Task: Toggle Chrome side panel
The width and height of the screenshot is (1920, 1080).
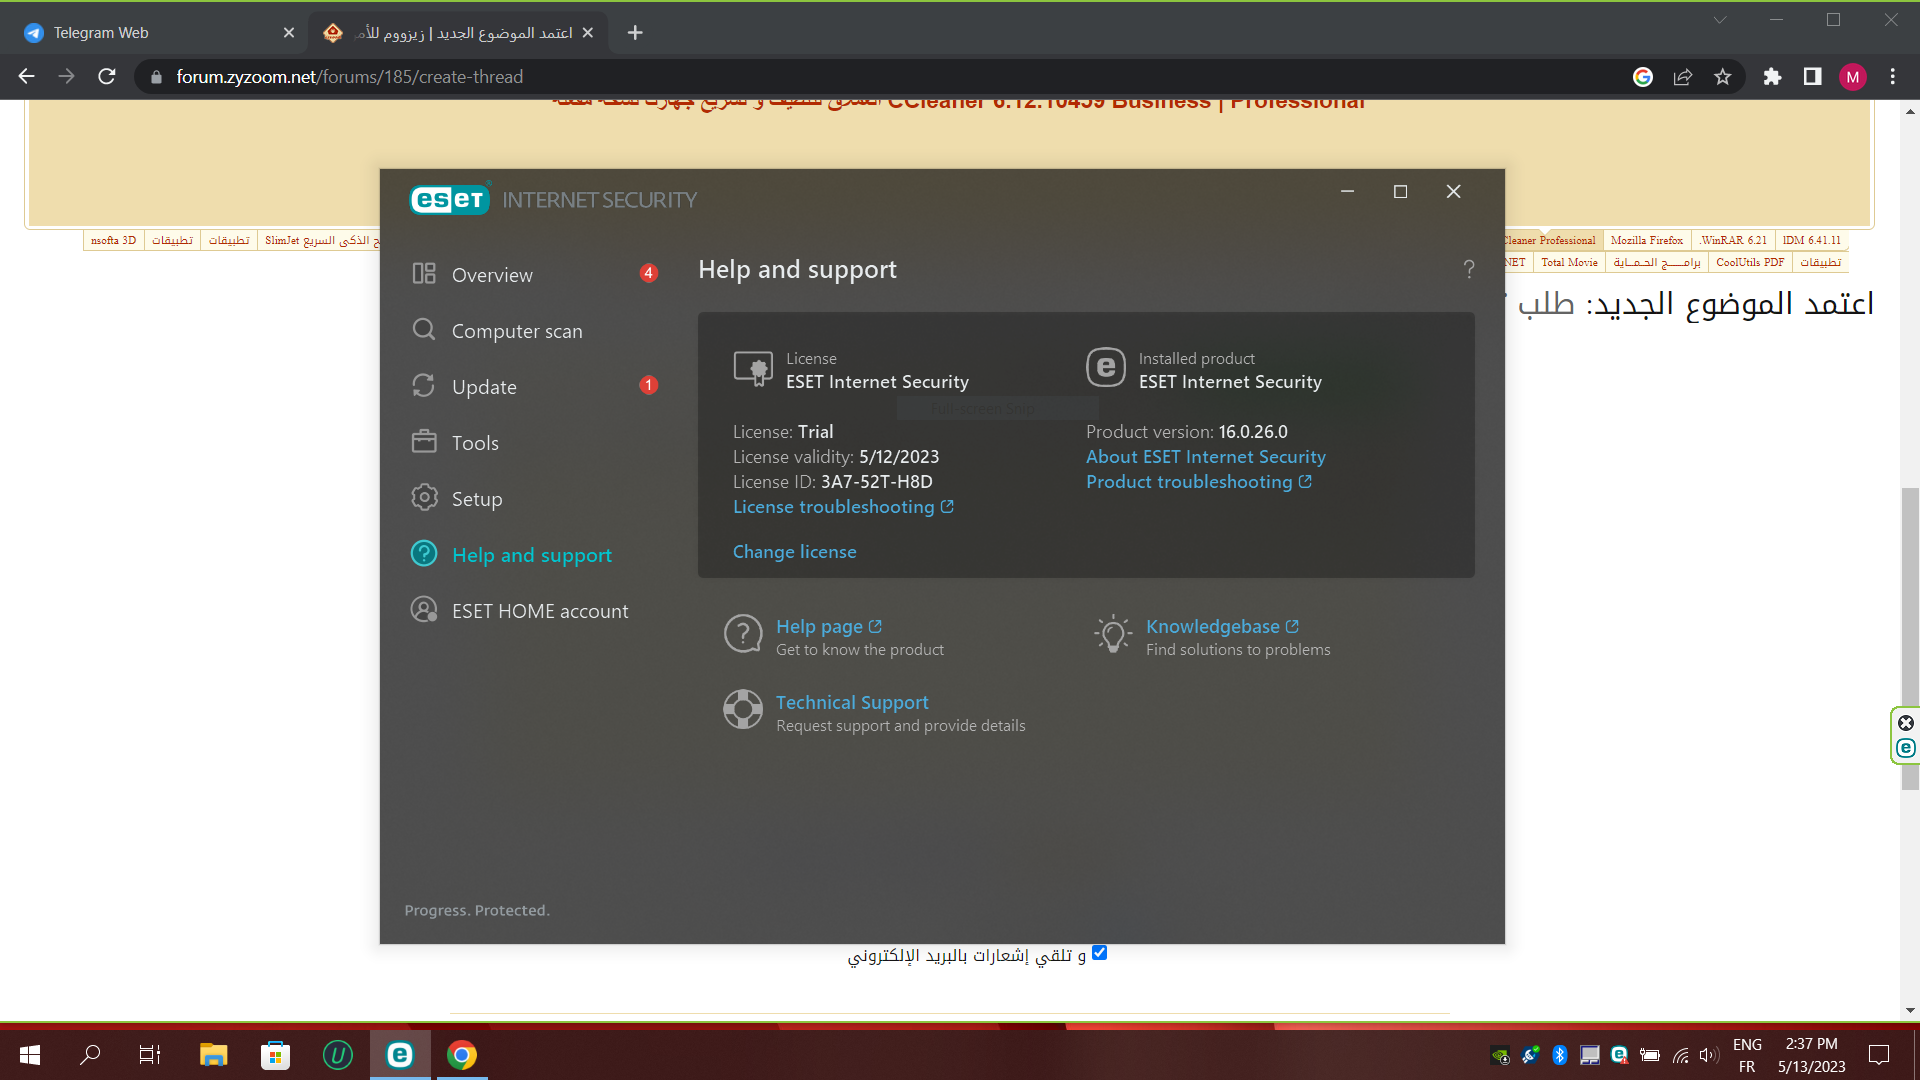Action: click(x=1812, y=77)
